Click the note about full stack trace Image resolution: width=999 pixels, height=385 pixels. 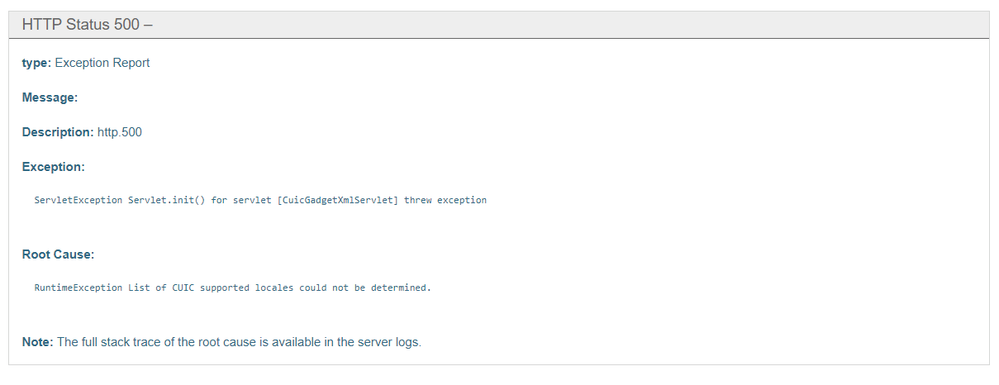coord(222,342)
